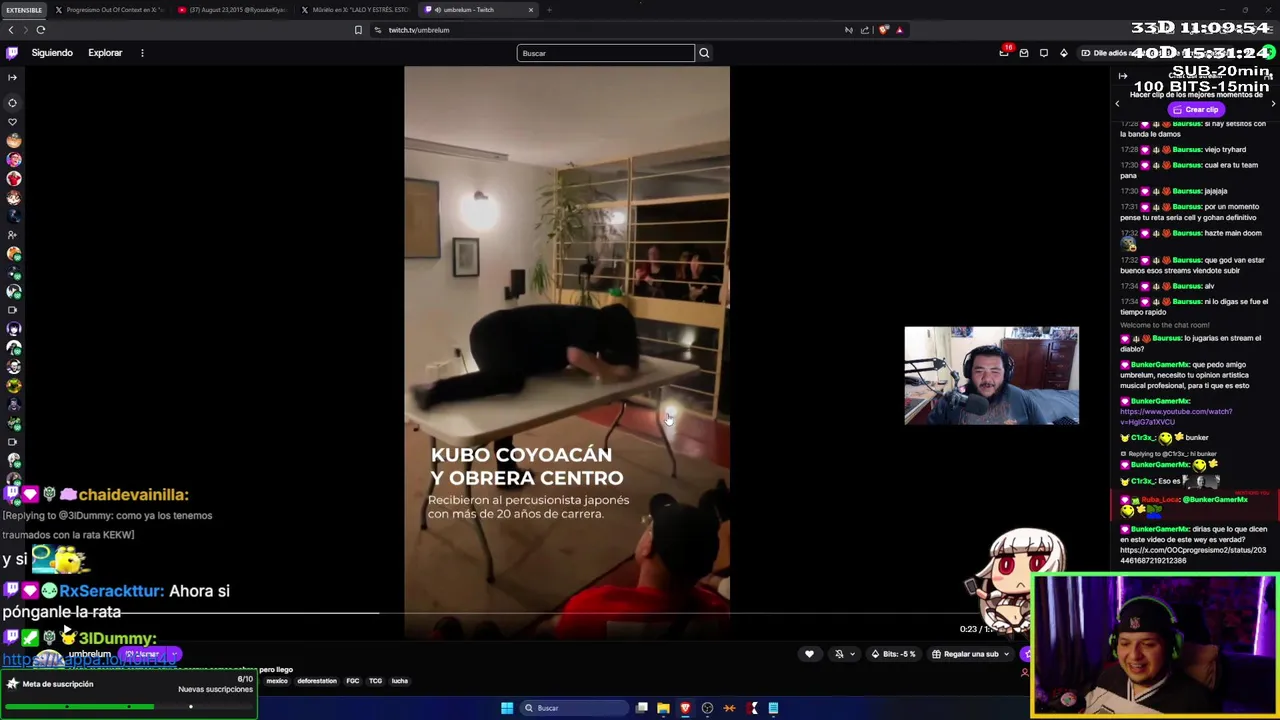The width and height of the screenshot is (1280, 720).
Task: Reload the current browser page
Action: [41, 30]
